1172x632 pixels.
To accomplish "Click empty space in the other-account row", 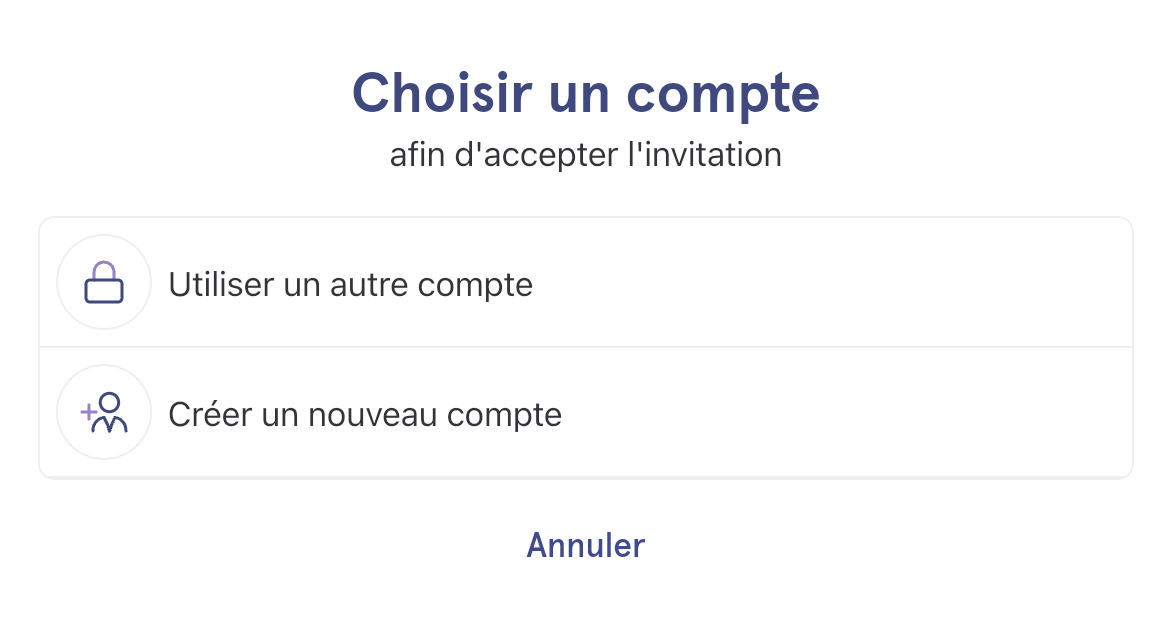I will [830, 282].
